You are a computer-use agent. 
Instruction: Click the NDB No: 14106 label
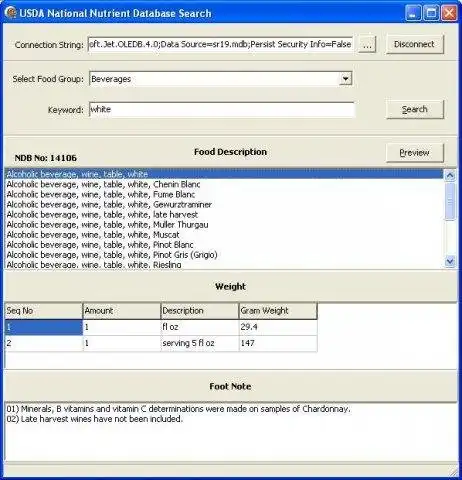coord(46,158)
